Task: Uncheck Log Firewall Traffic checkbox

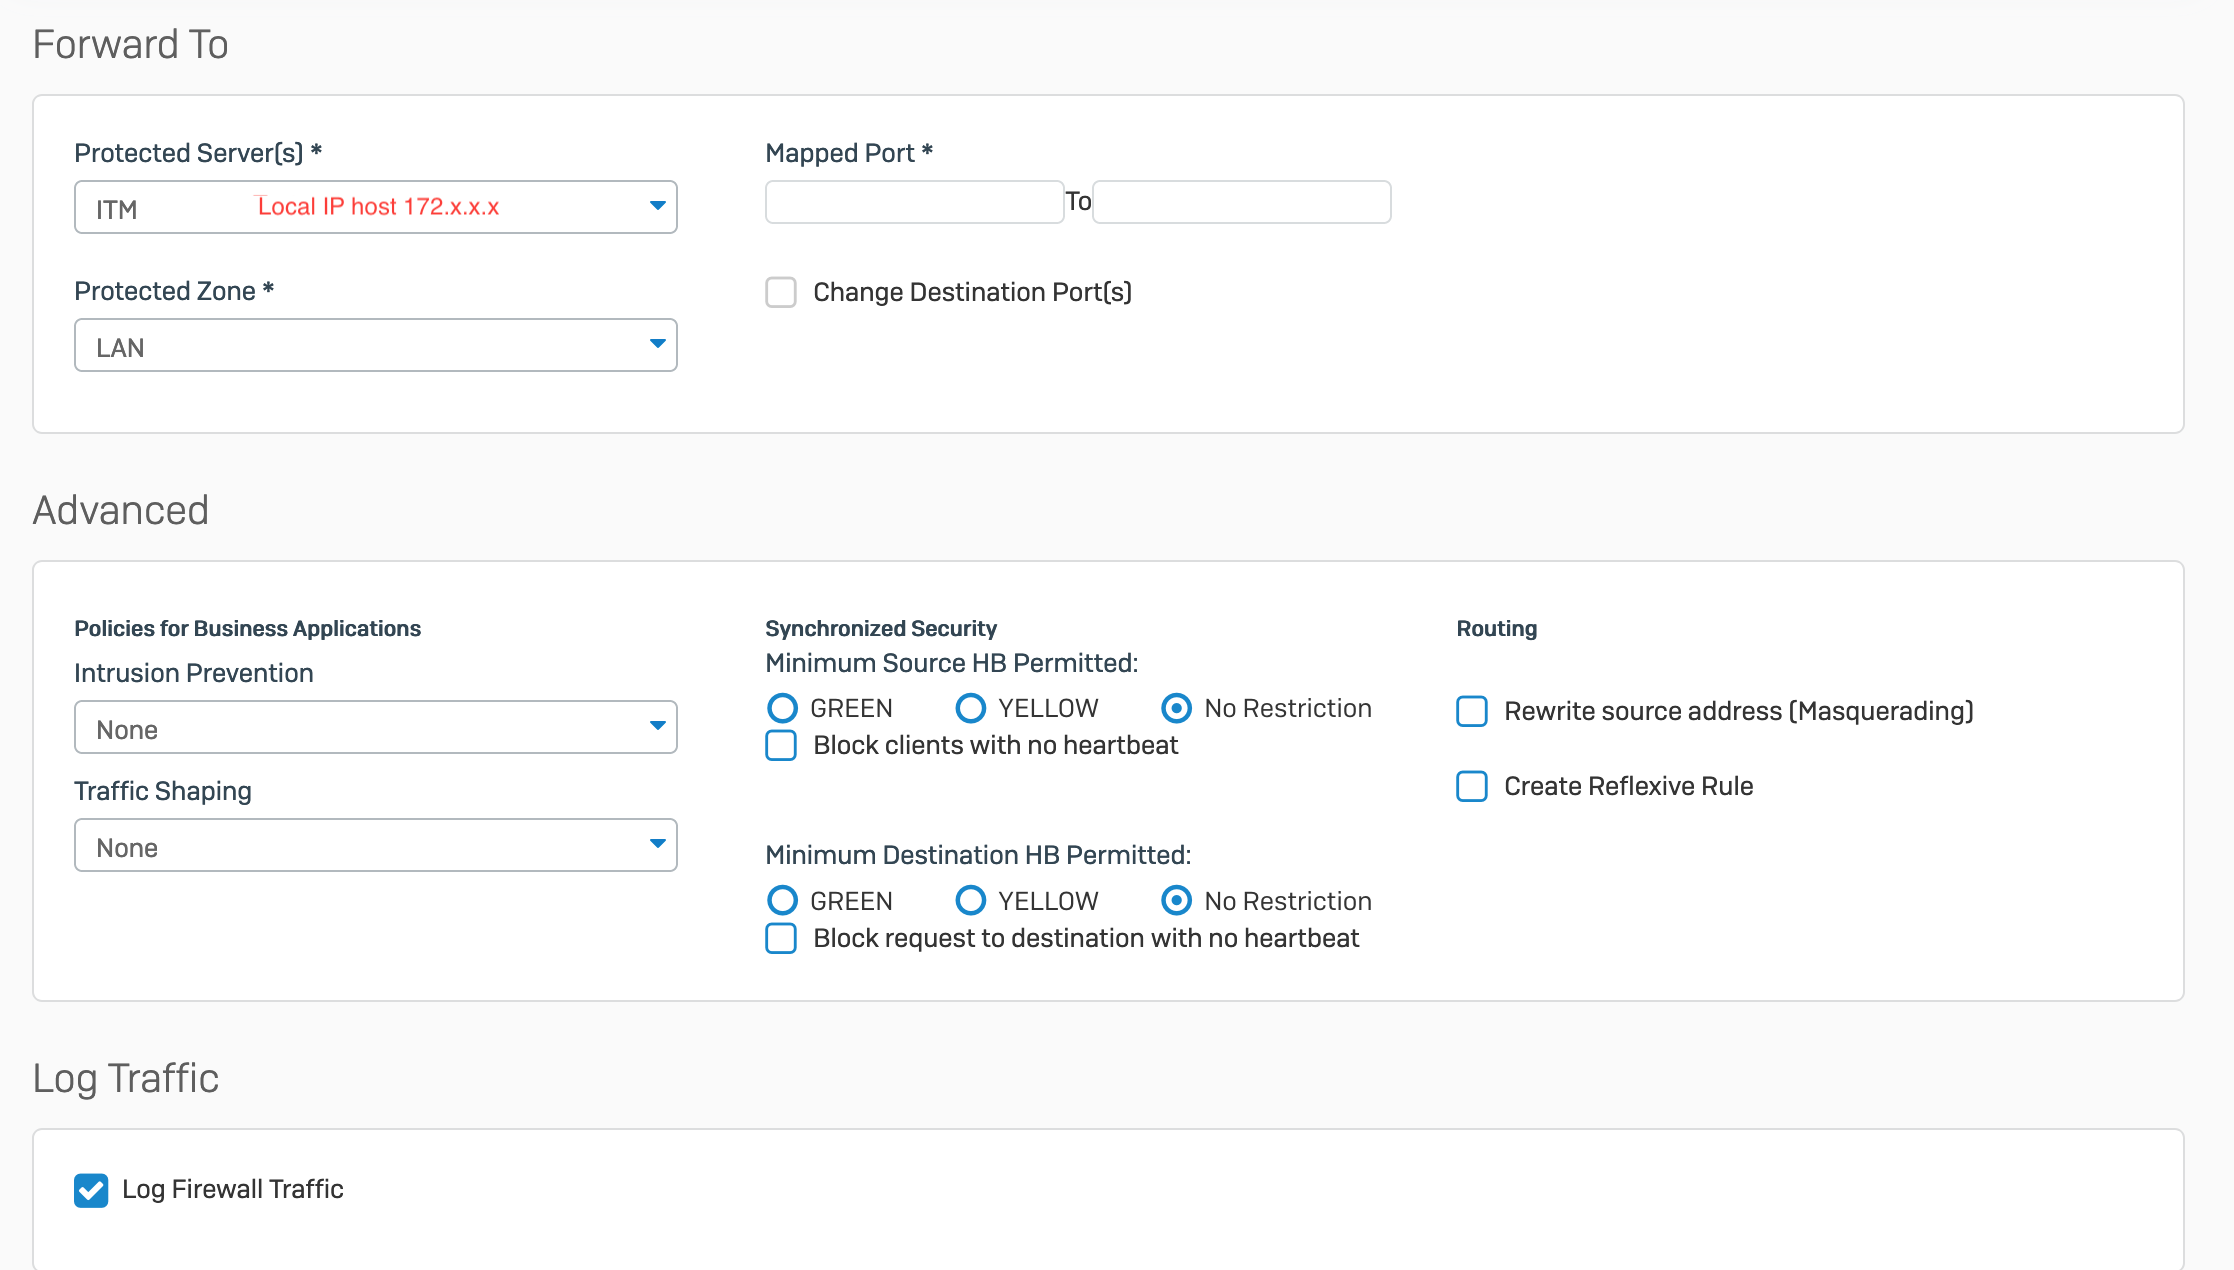Action: coord(91,1190)
